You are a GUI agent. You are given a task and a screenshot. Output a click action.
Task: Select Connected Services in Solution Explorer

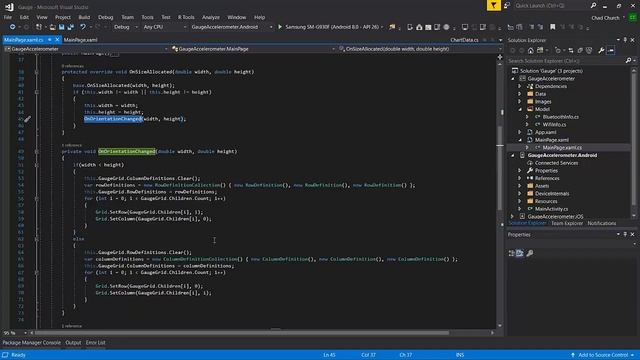[556, 163]
